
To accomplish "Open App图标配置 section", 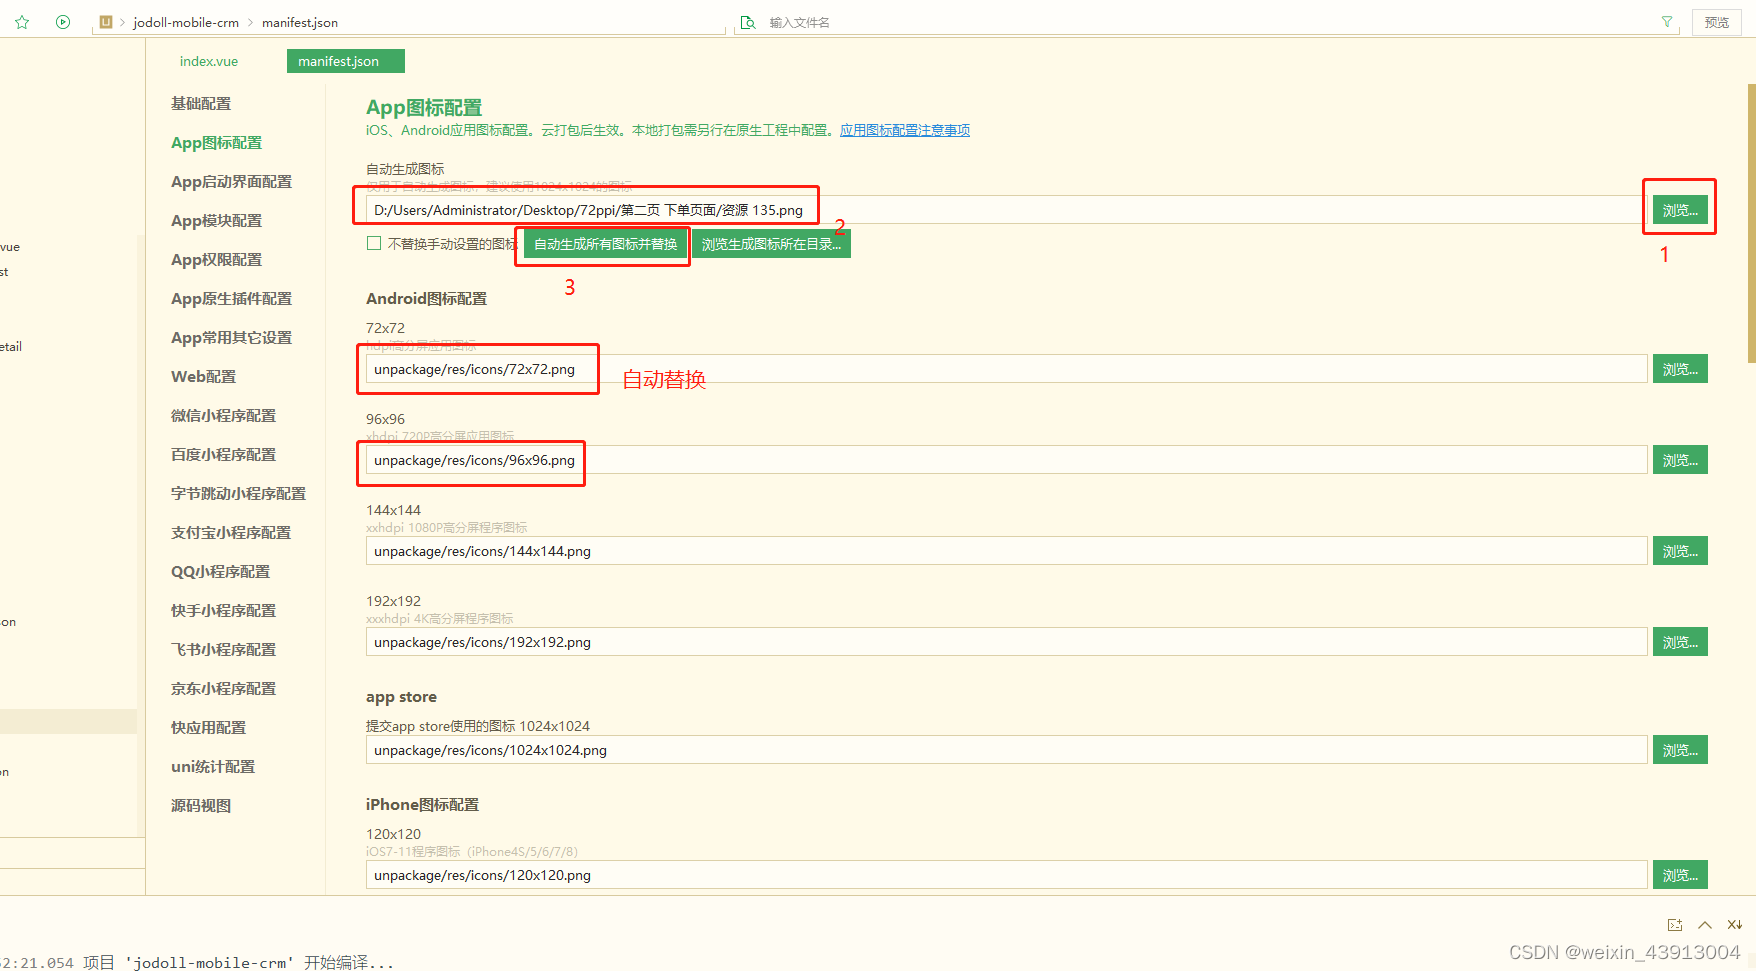I will pyautogui.click(x=216, y=142).
